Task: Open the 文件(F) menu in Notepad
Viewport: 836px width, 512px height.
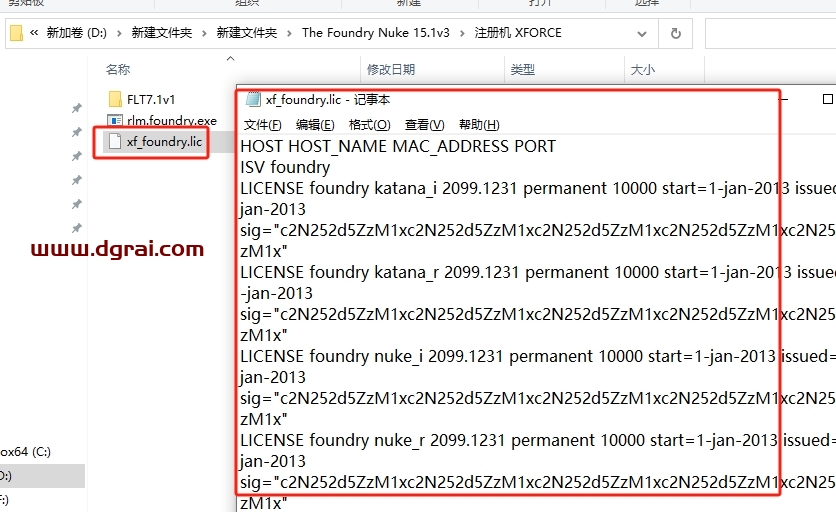Action: pyautogui.click(x=262, y=125)
